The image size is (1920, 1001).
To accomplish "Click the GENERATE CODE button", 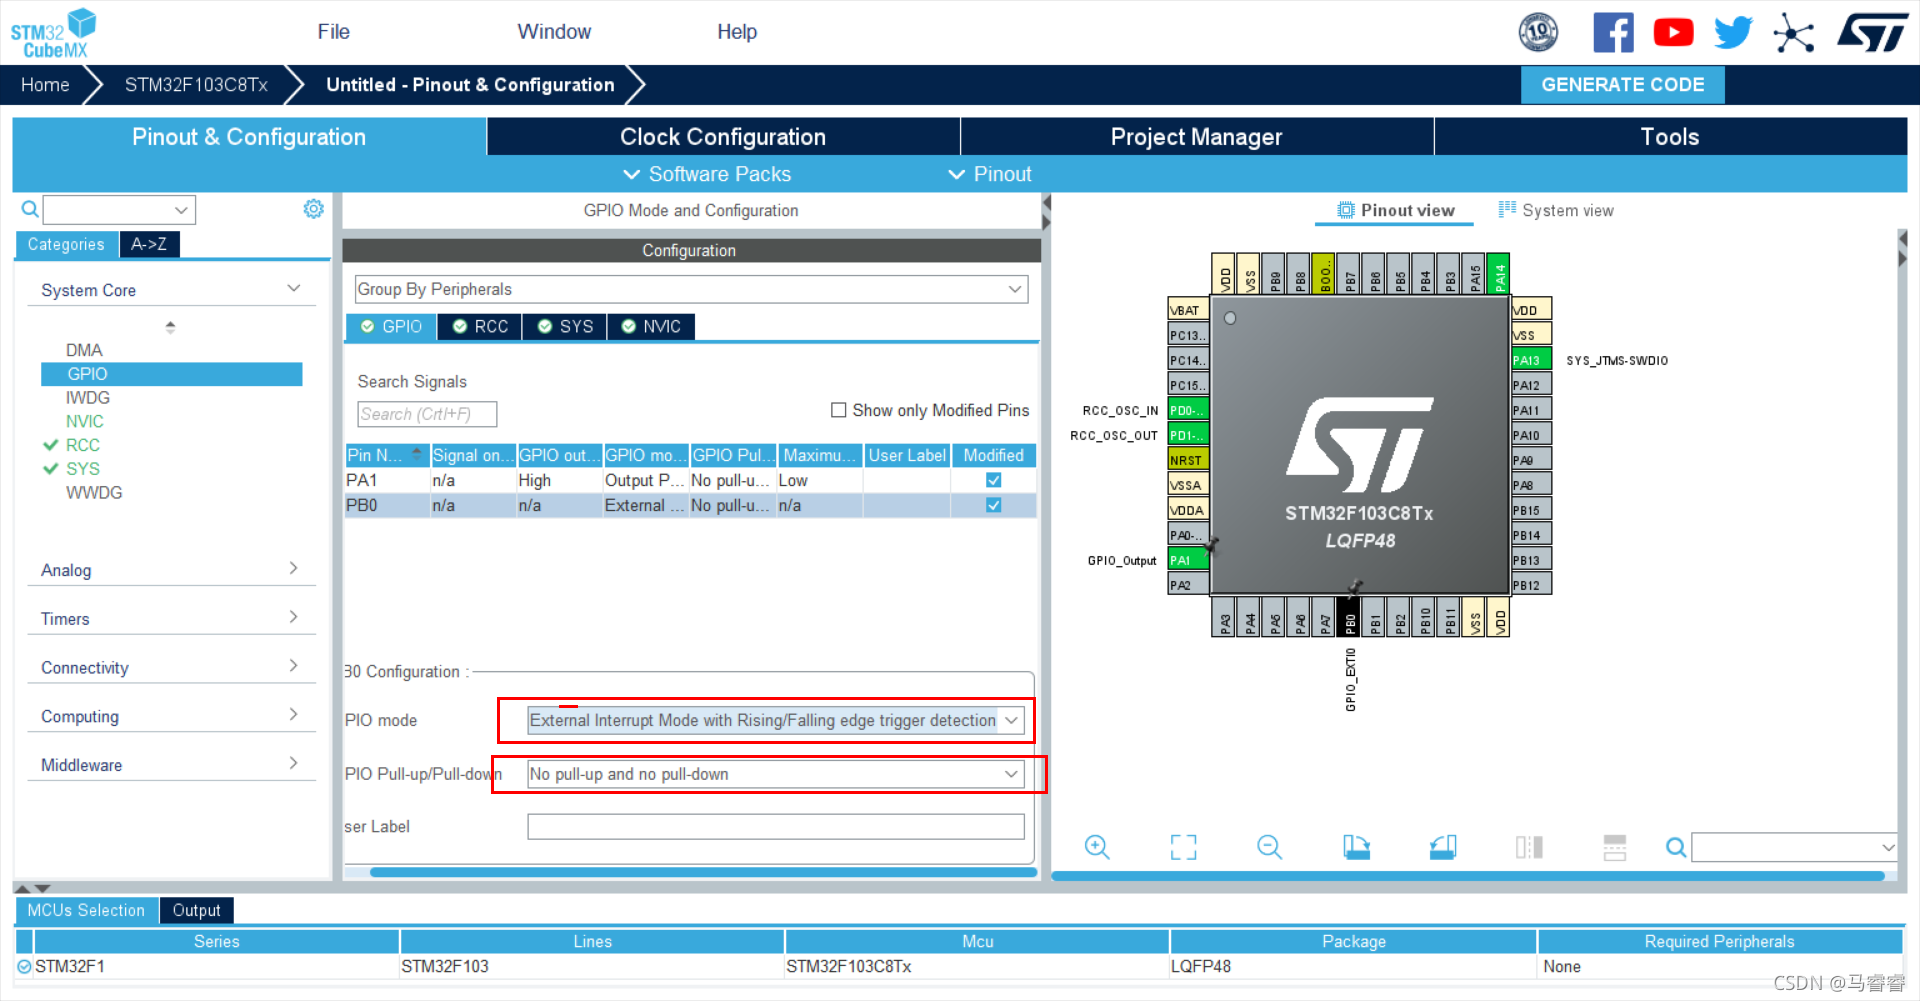I will tap(1623, 85).
